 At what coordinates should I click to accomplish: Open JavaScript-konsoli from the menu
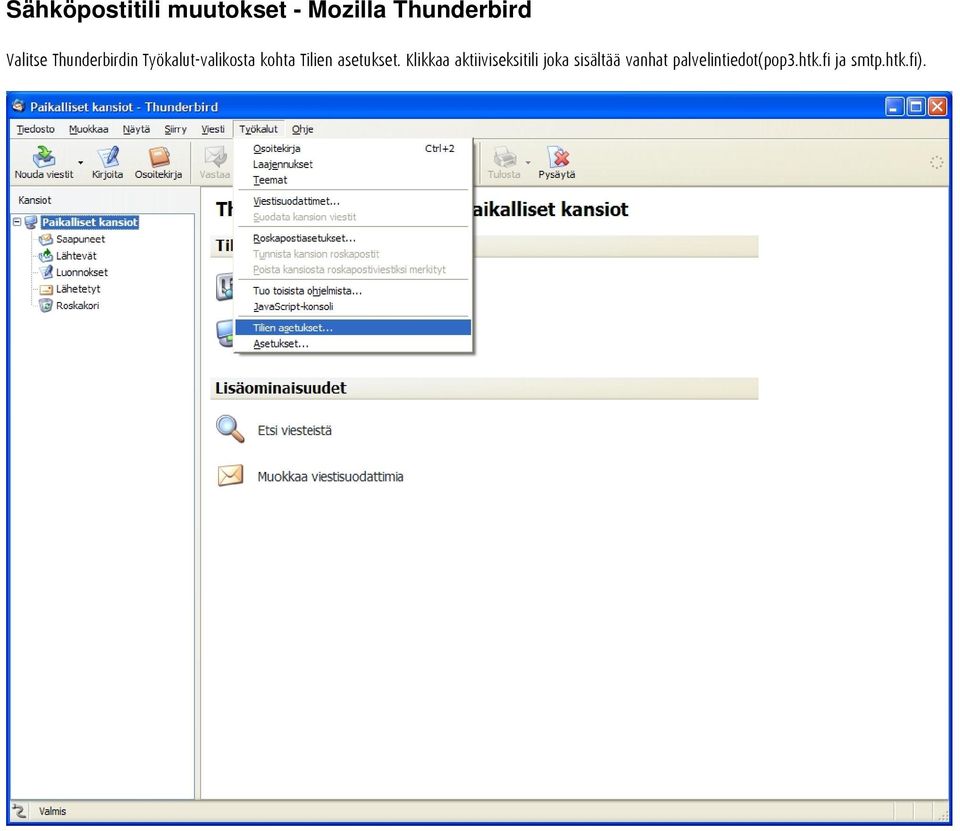pyautogui.click(x=353, y=307)
